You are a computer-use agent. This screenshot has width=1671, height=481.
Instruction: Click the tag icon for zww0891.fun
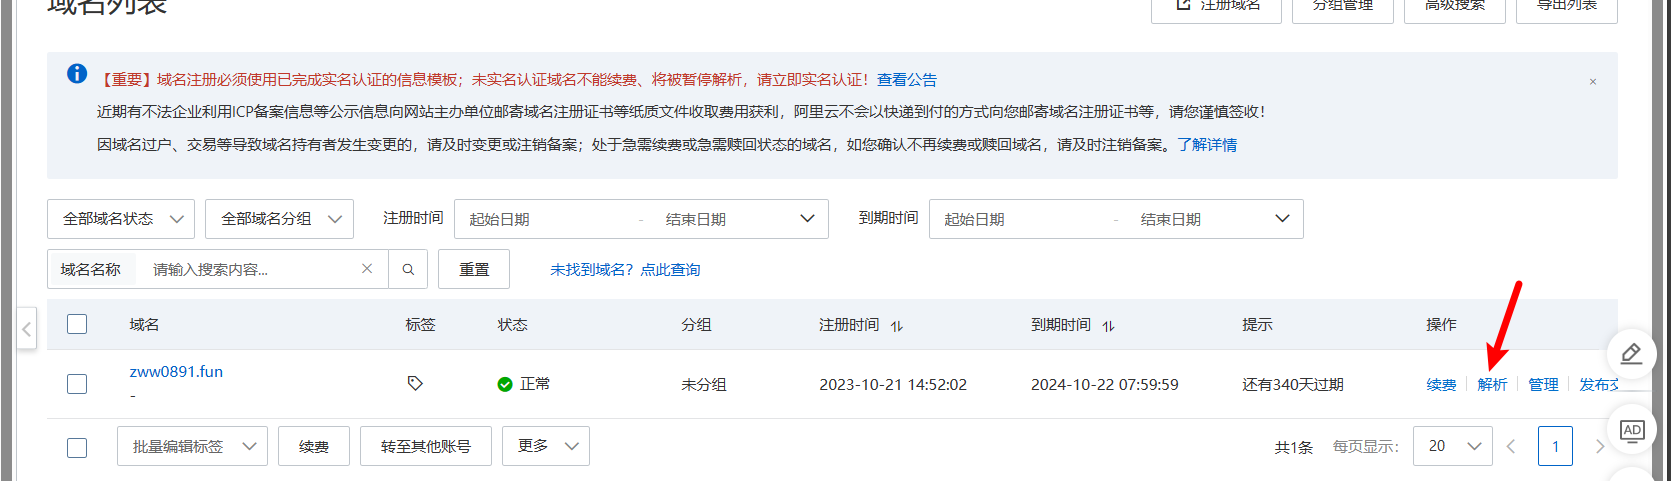coord(415,383)
